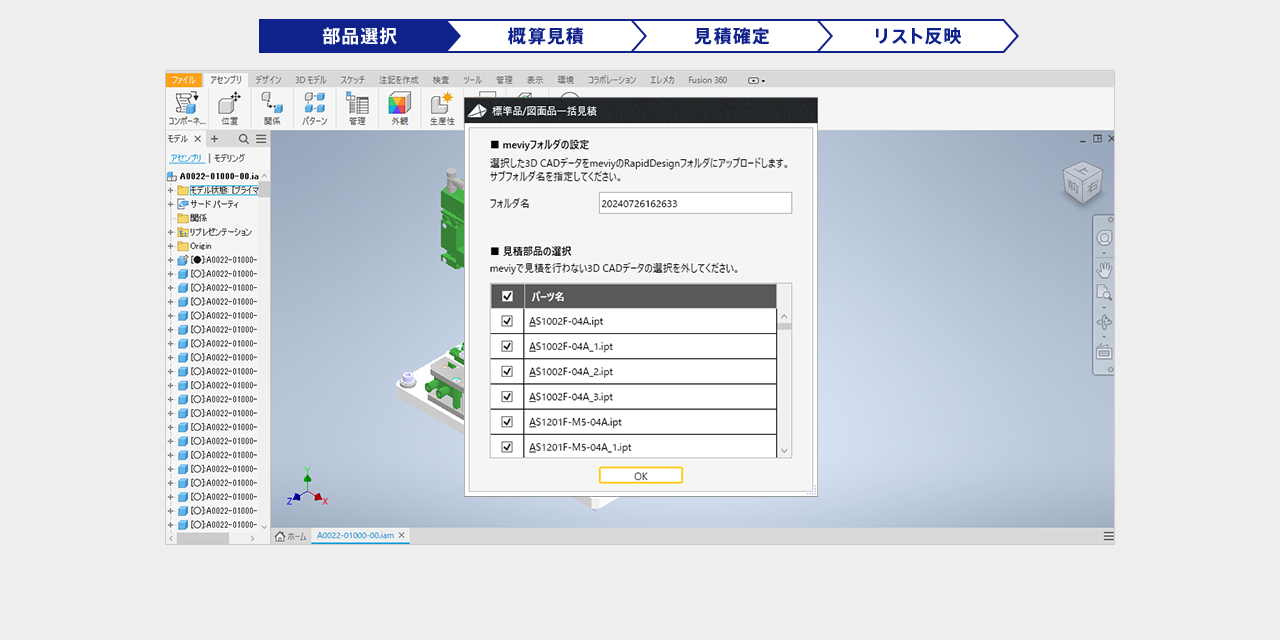Open the 外観 (Appearance) color cube icon

[399, 105]
